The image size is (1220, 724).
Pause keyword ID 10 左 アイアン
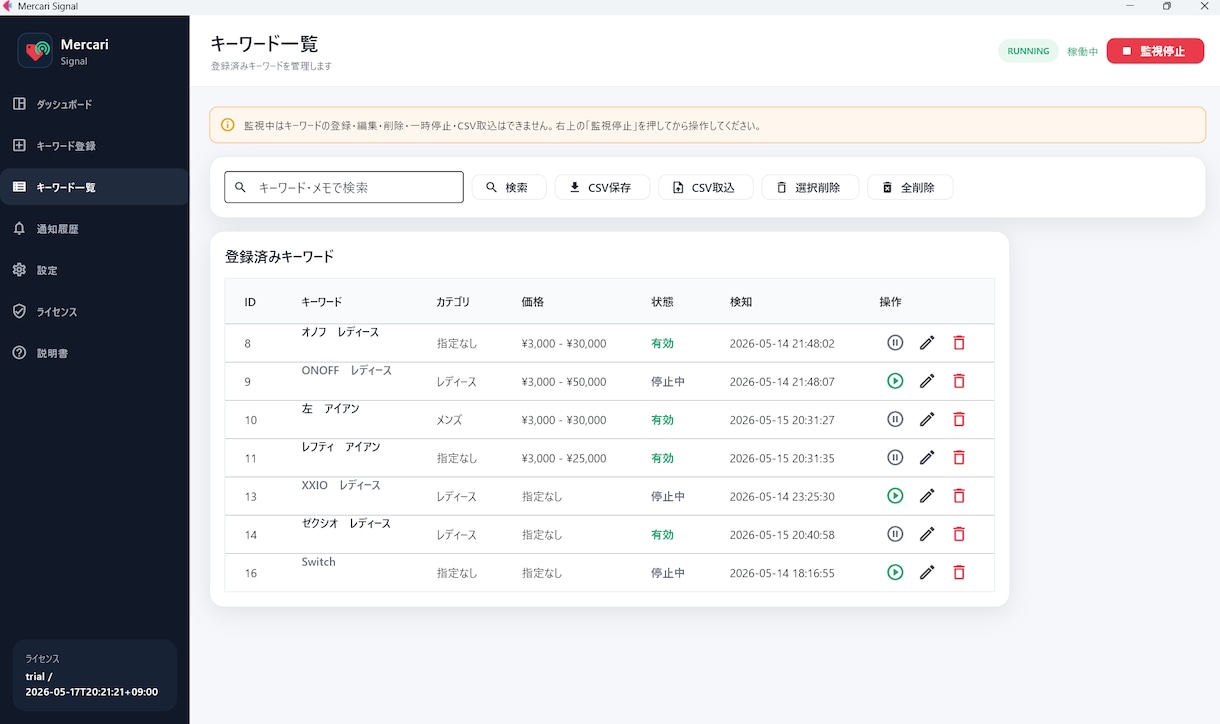[x=895, y=420]
